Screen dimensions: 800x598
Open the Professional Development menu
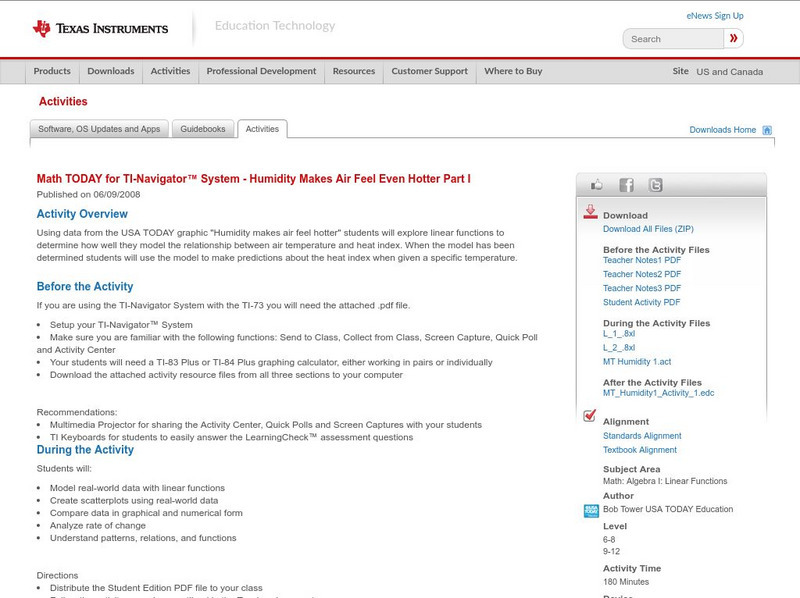coord(261,71)
